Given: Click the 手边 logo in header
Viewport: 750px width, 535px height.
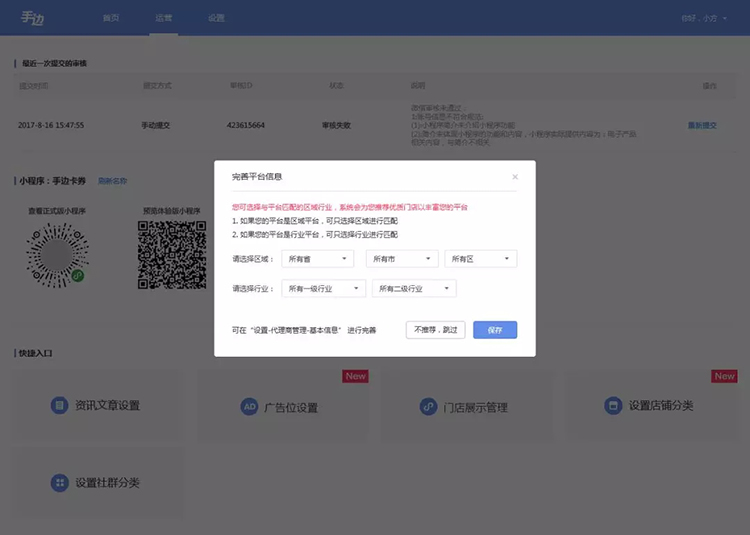Looking at the screenshot, I should [33, 18].
